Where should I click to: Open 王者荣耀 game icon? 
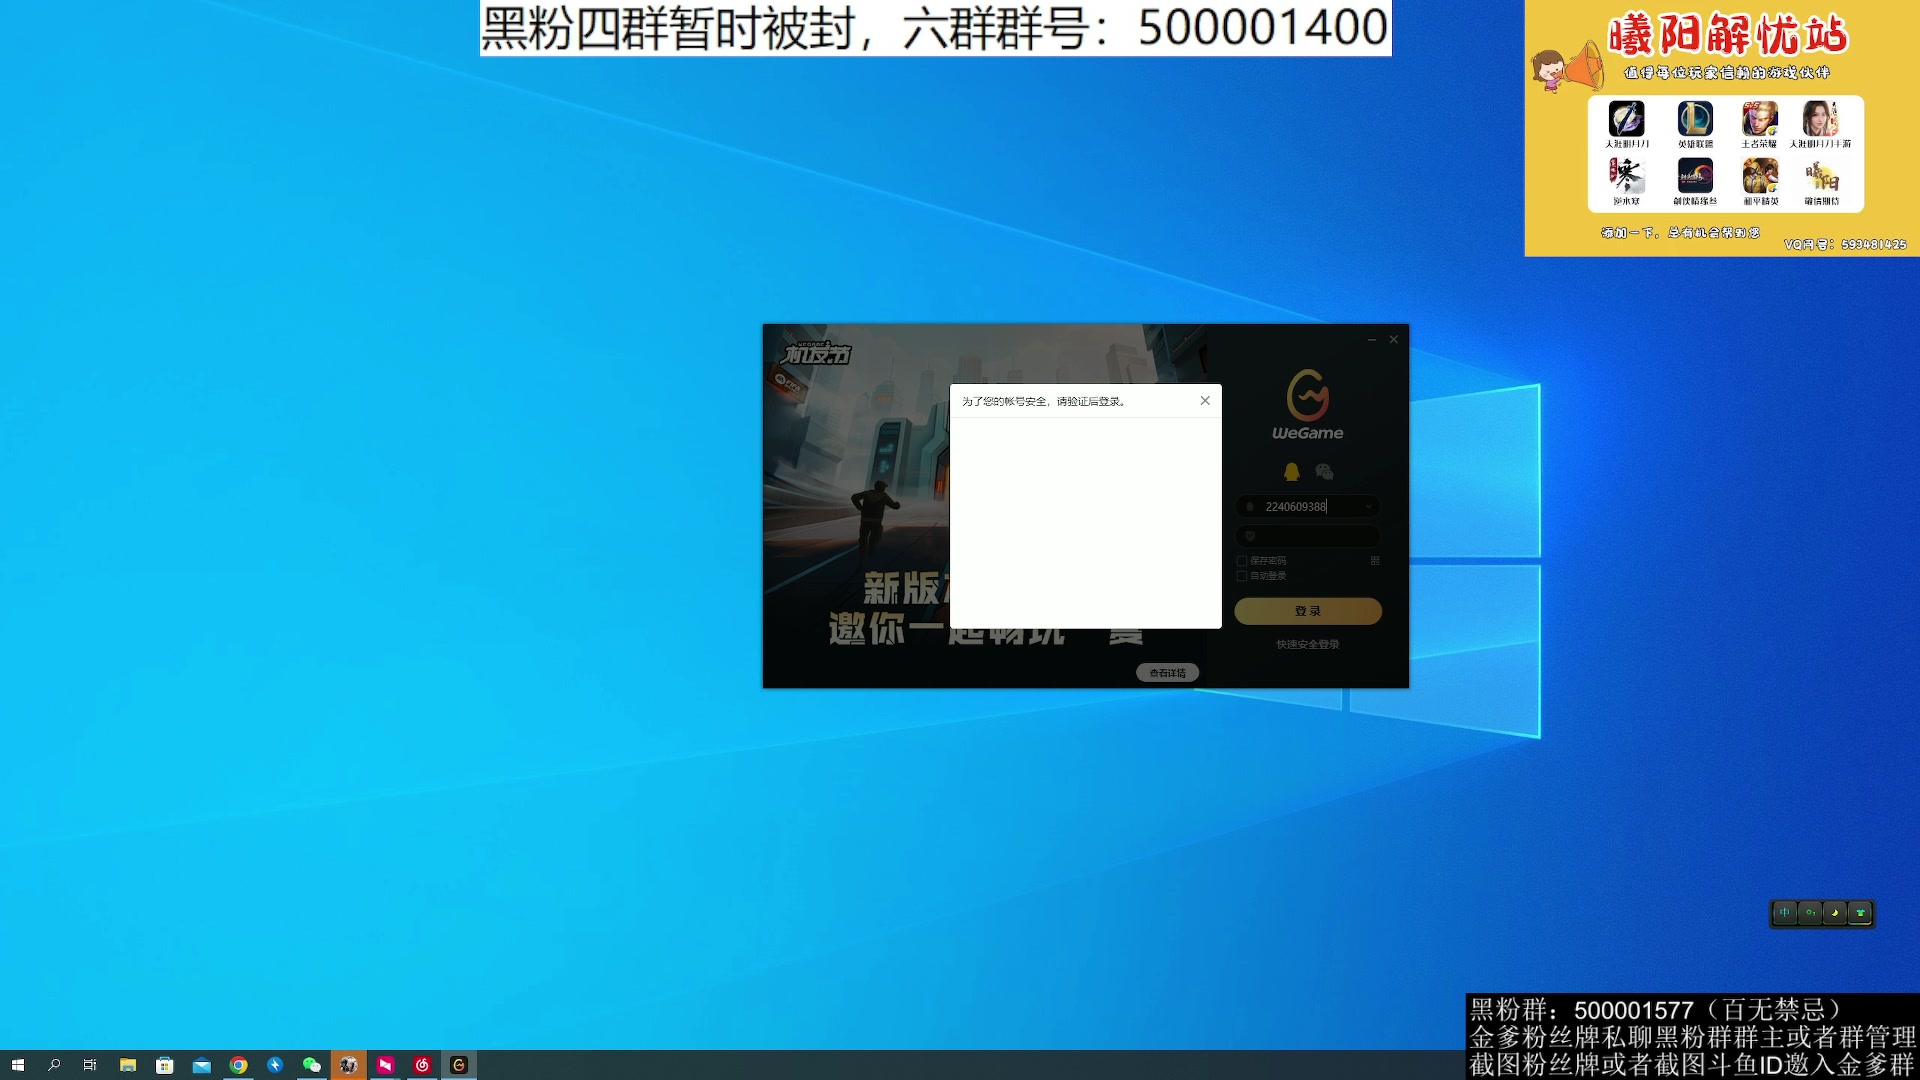click(1758, 120)
